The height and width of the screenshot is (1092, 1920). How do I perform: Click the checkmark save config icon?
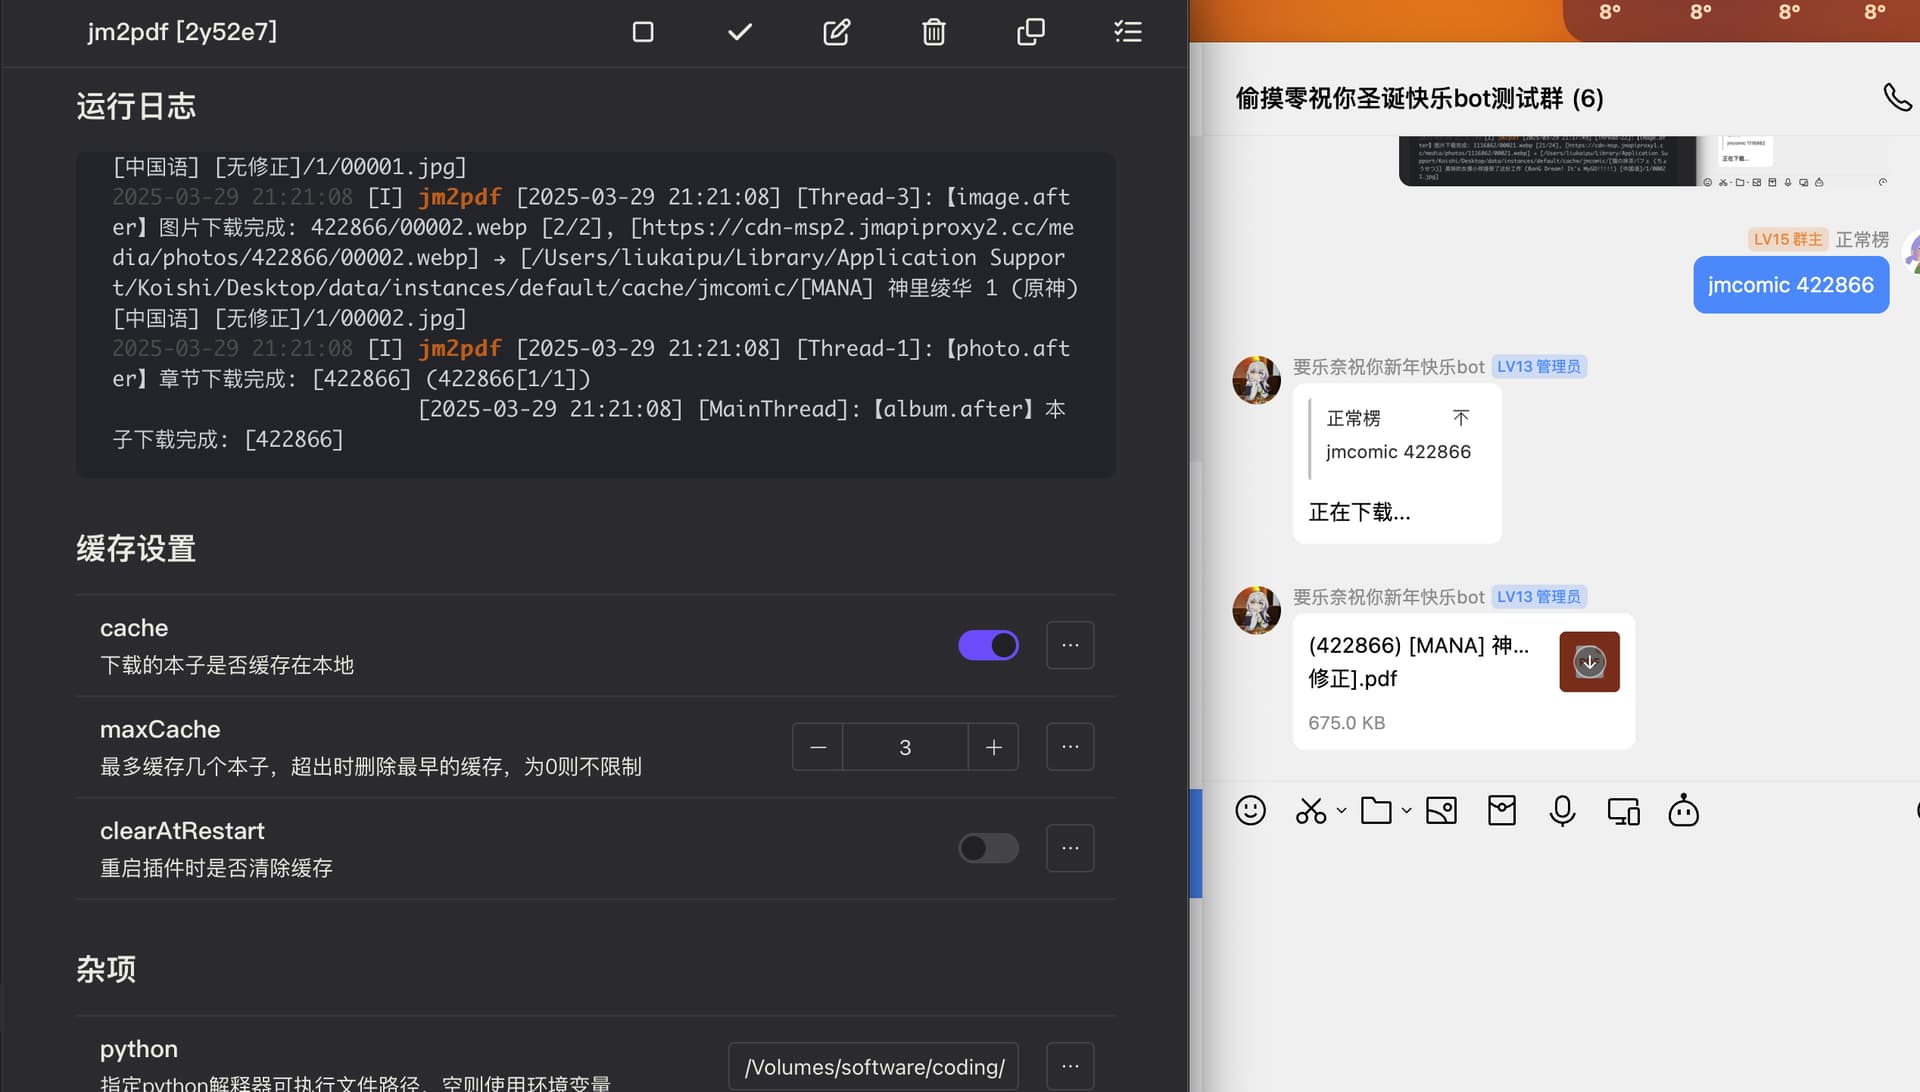point(740,32)
